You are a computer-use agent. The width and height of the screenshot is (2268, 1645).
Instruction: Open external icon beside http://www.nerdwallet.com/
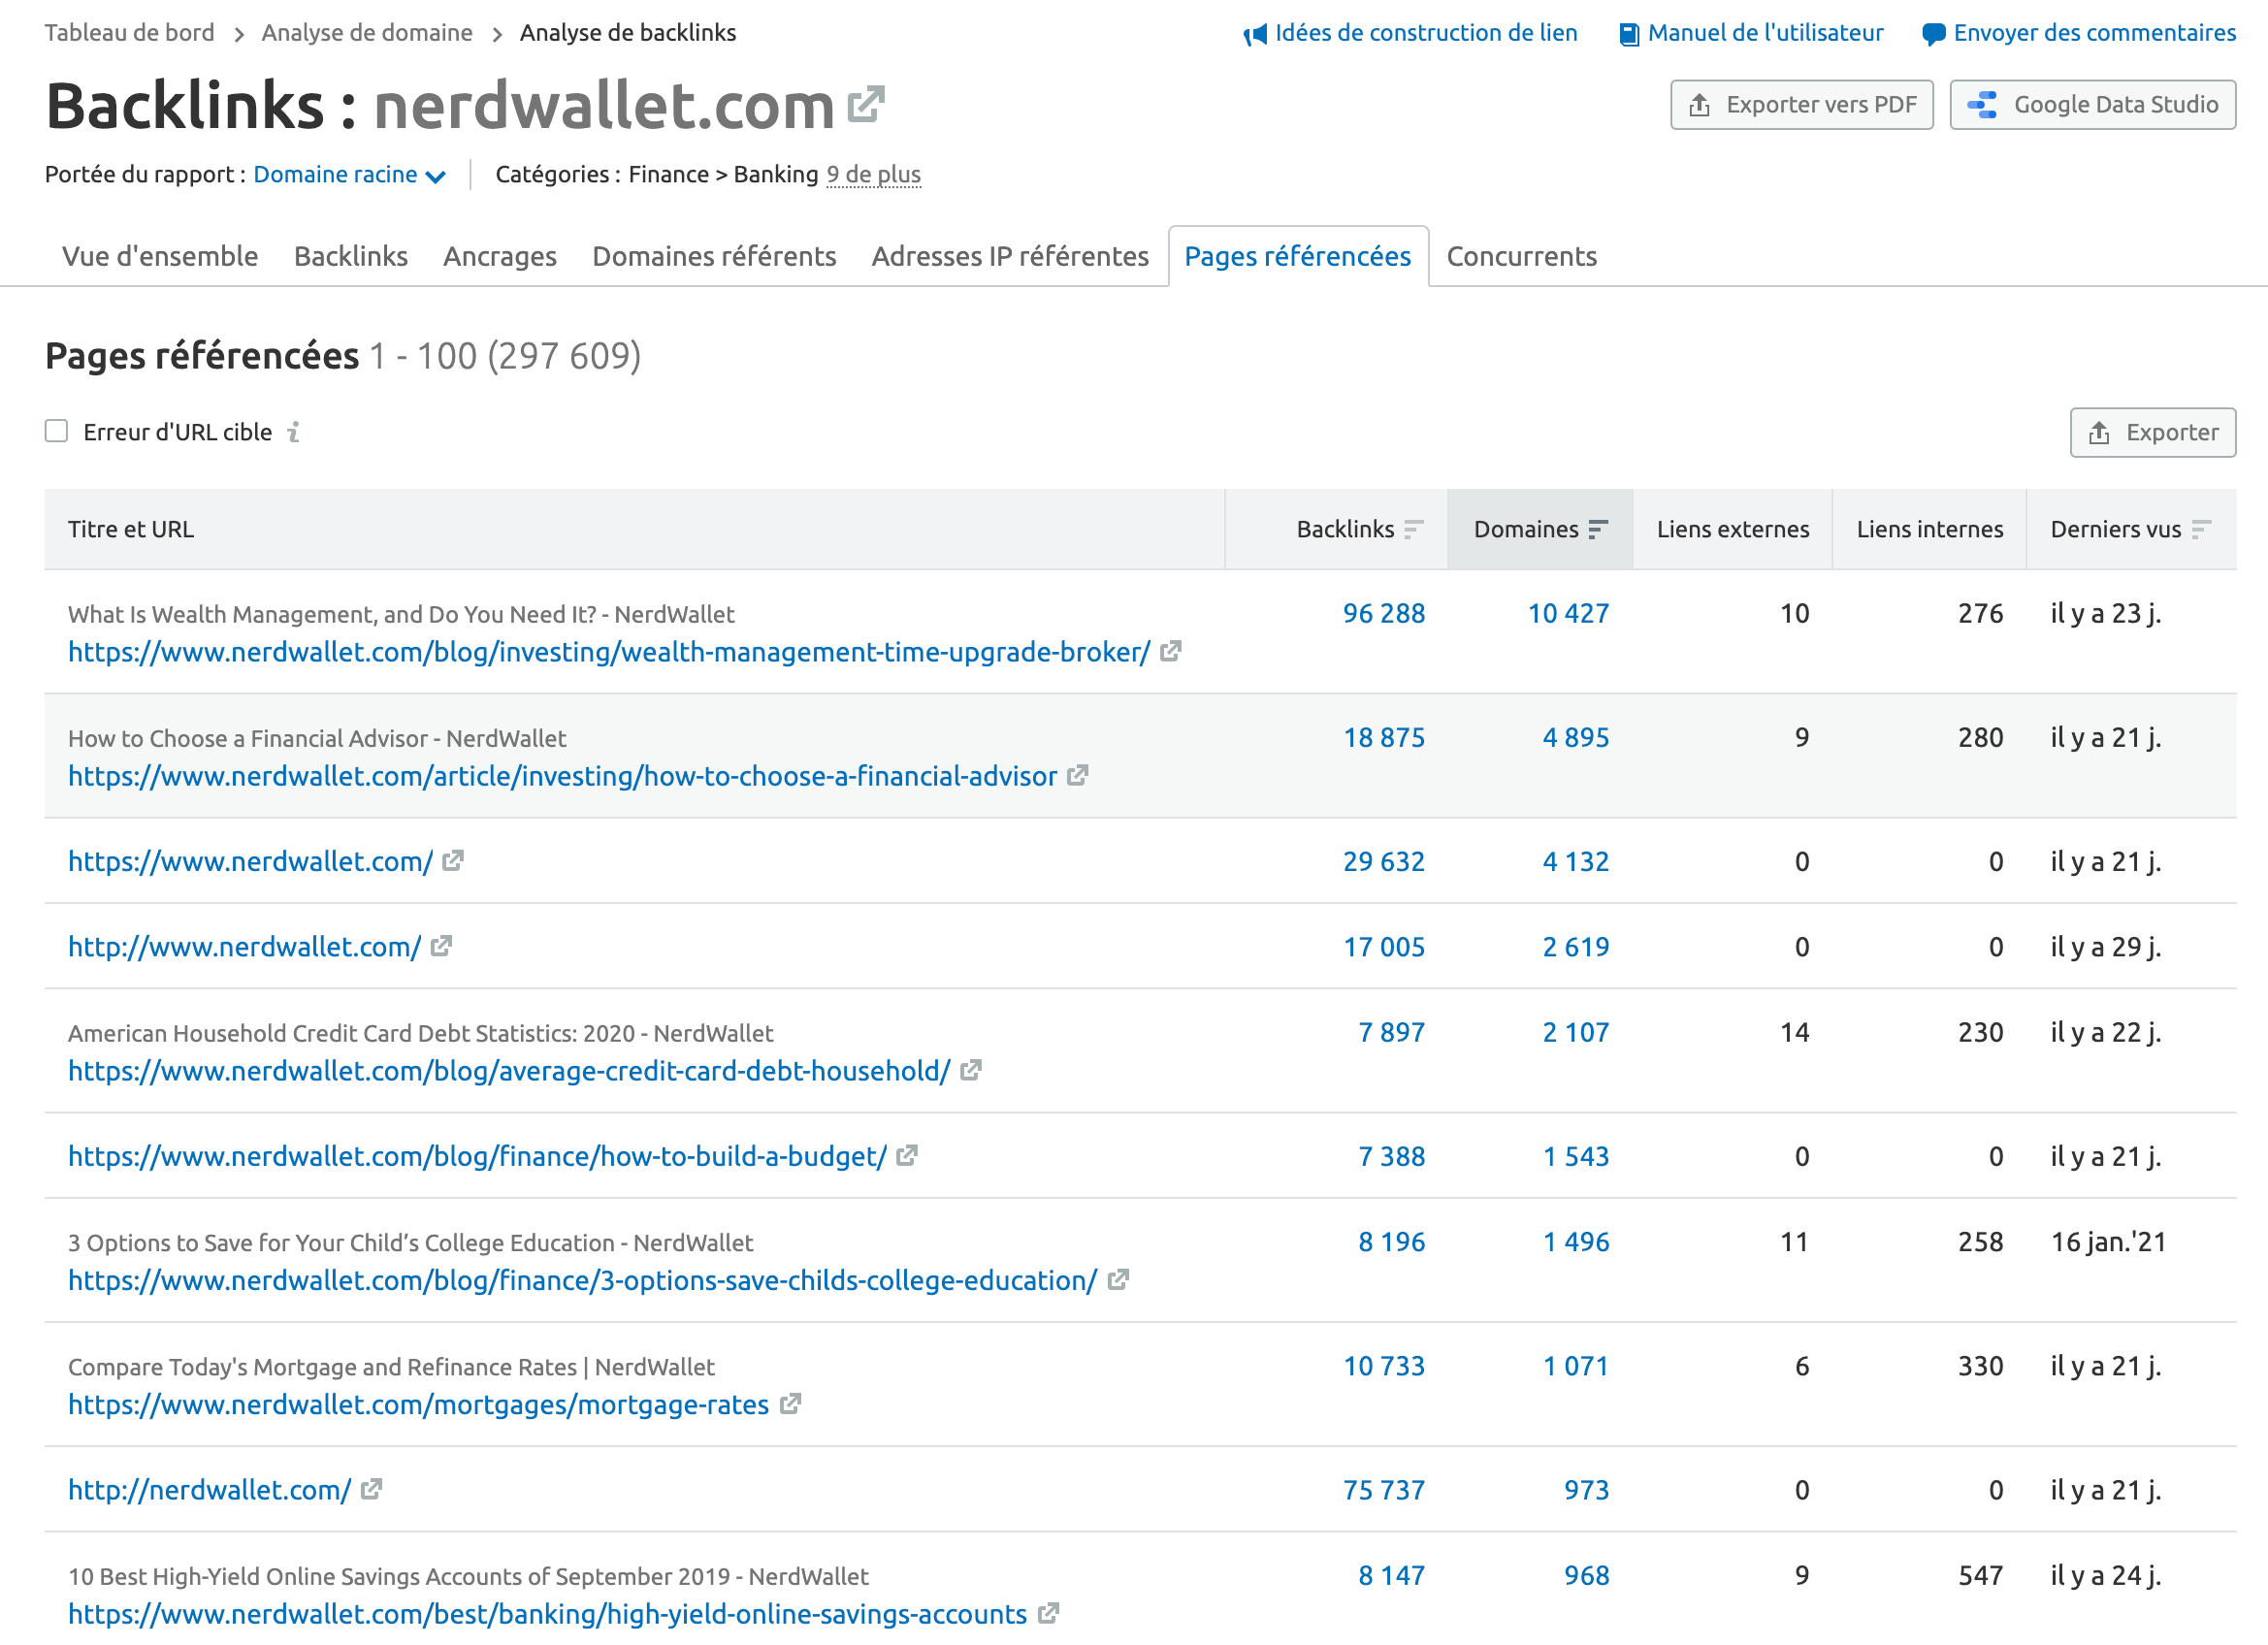441,946
